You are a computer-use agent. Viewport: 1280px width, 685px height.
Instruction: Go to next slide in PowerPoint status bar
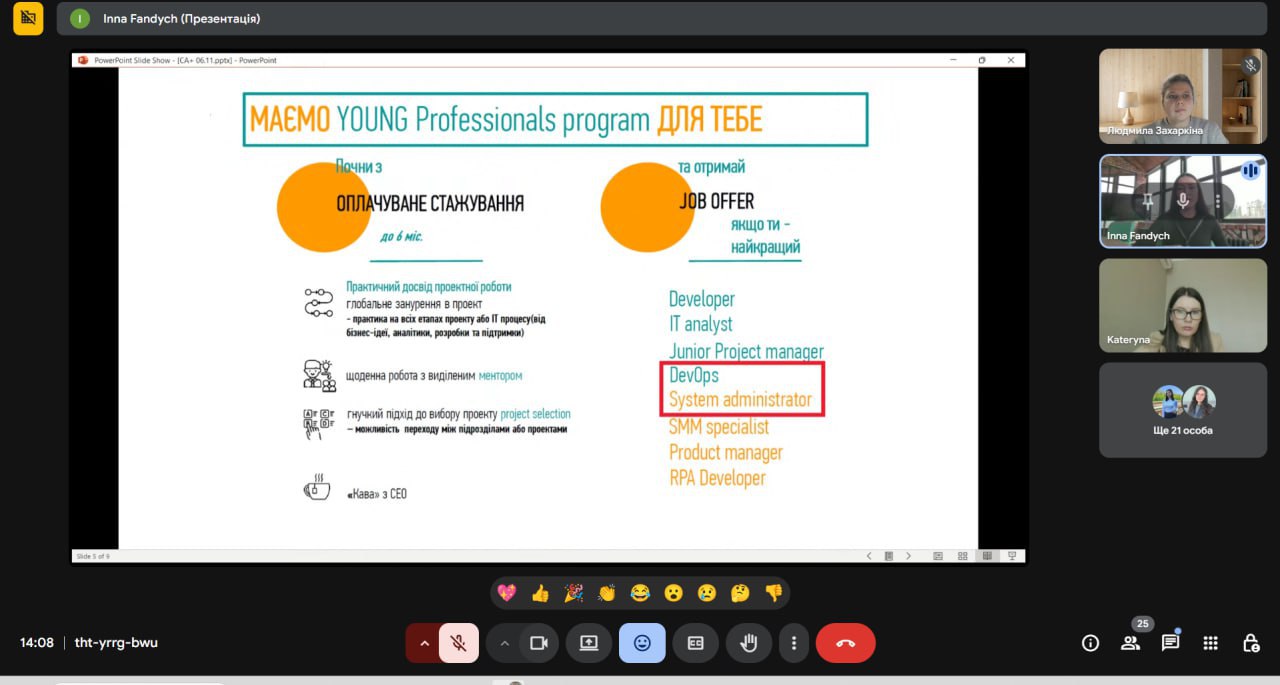click(x=908, y=556)
